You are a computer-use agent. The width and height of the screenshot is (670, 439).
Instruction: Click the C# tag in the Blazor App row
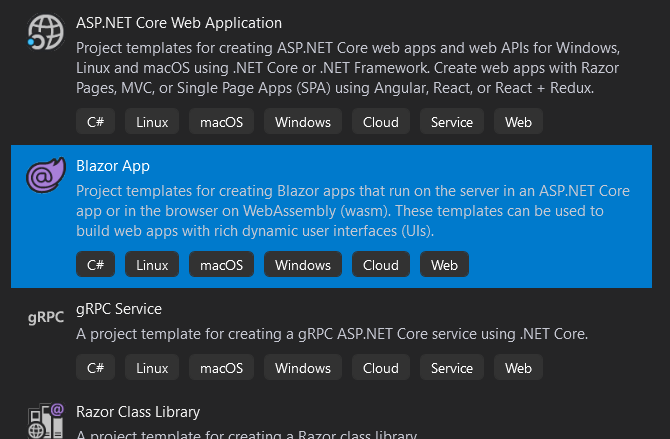(95, 265)
